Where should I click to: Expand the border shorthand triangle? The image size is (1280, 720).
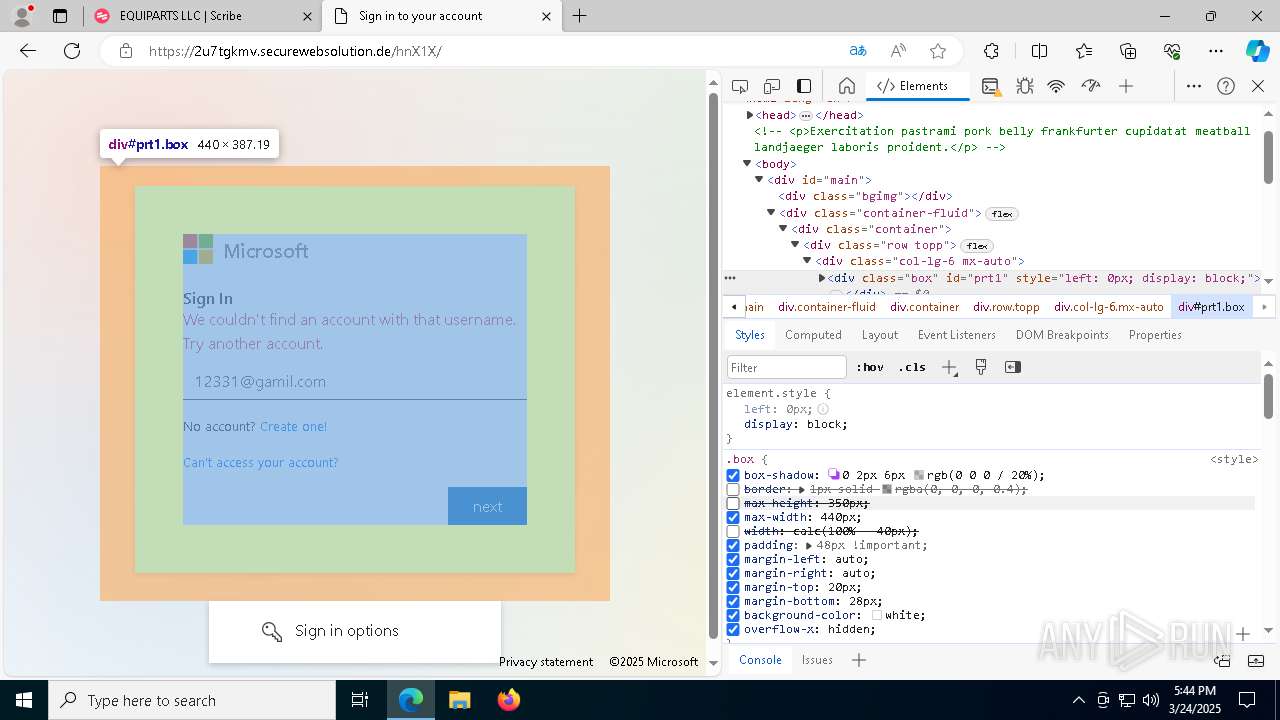(801, 490)
